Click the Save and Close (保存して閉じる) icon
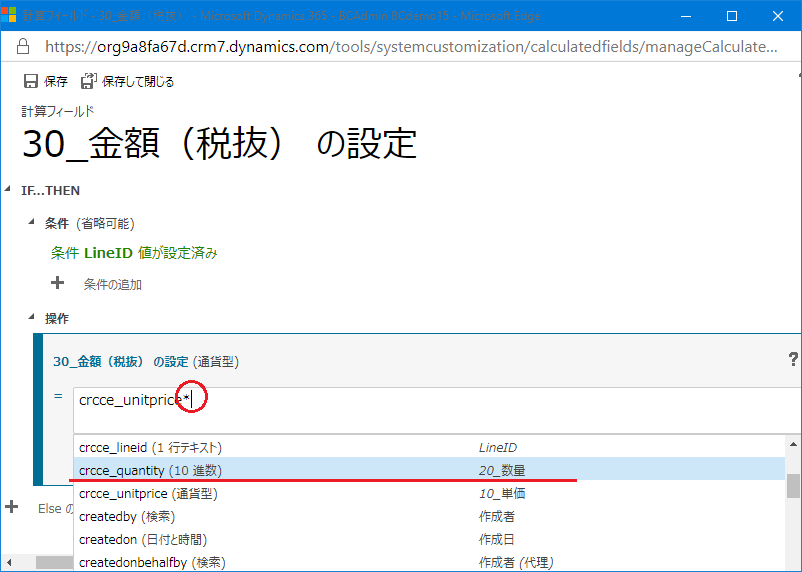802x572 pixels. 88,81
